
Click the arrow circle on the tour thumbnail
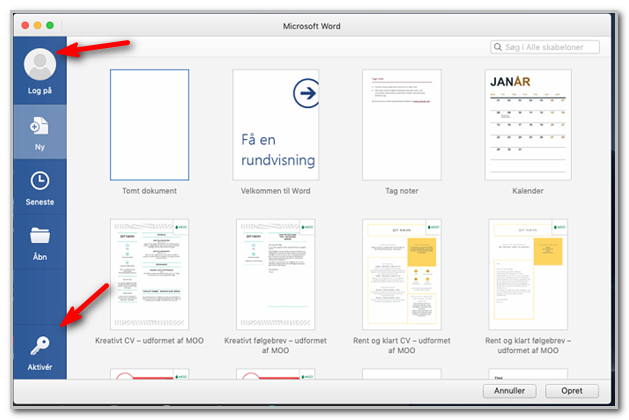pos(306,93)
